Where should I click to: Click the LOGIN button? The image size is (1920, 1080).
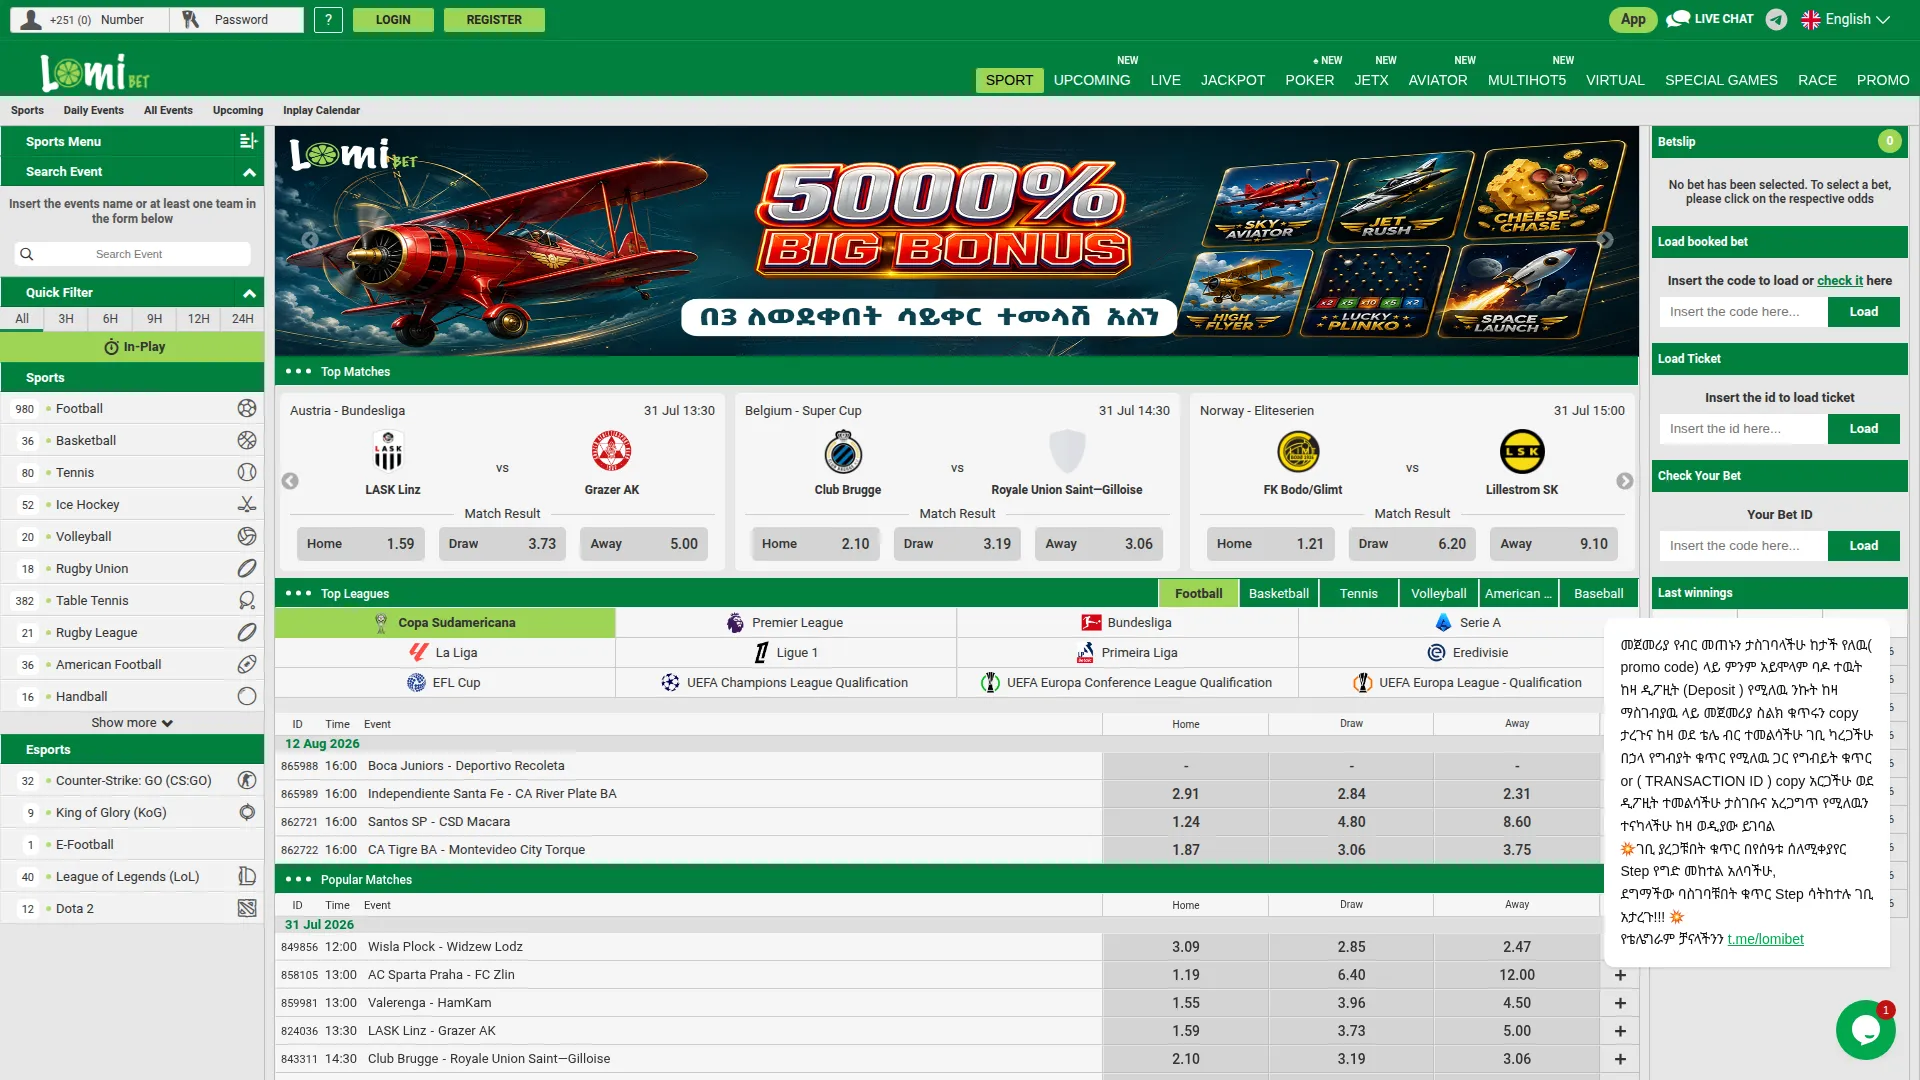(393, 19)
